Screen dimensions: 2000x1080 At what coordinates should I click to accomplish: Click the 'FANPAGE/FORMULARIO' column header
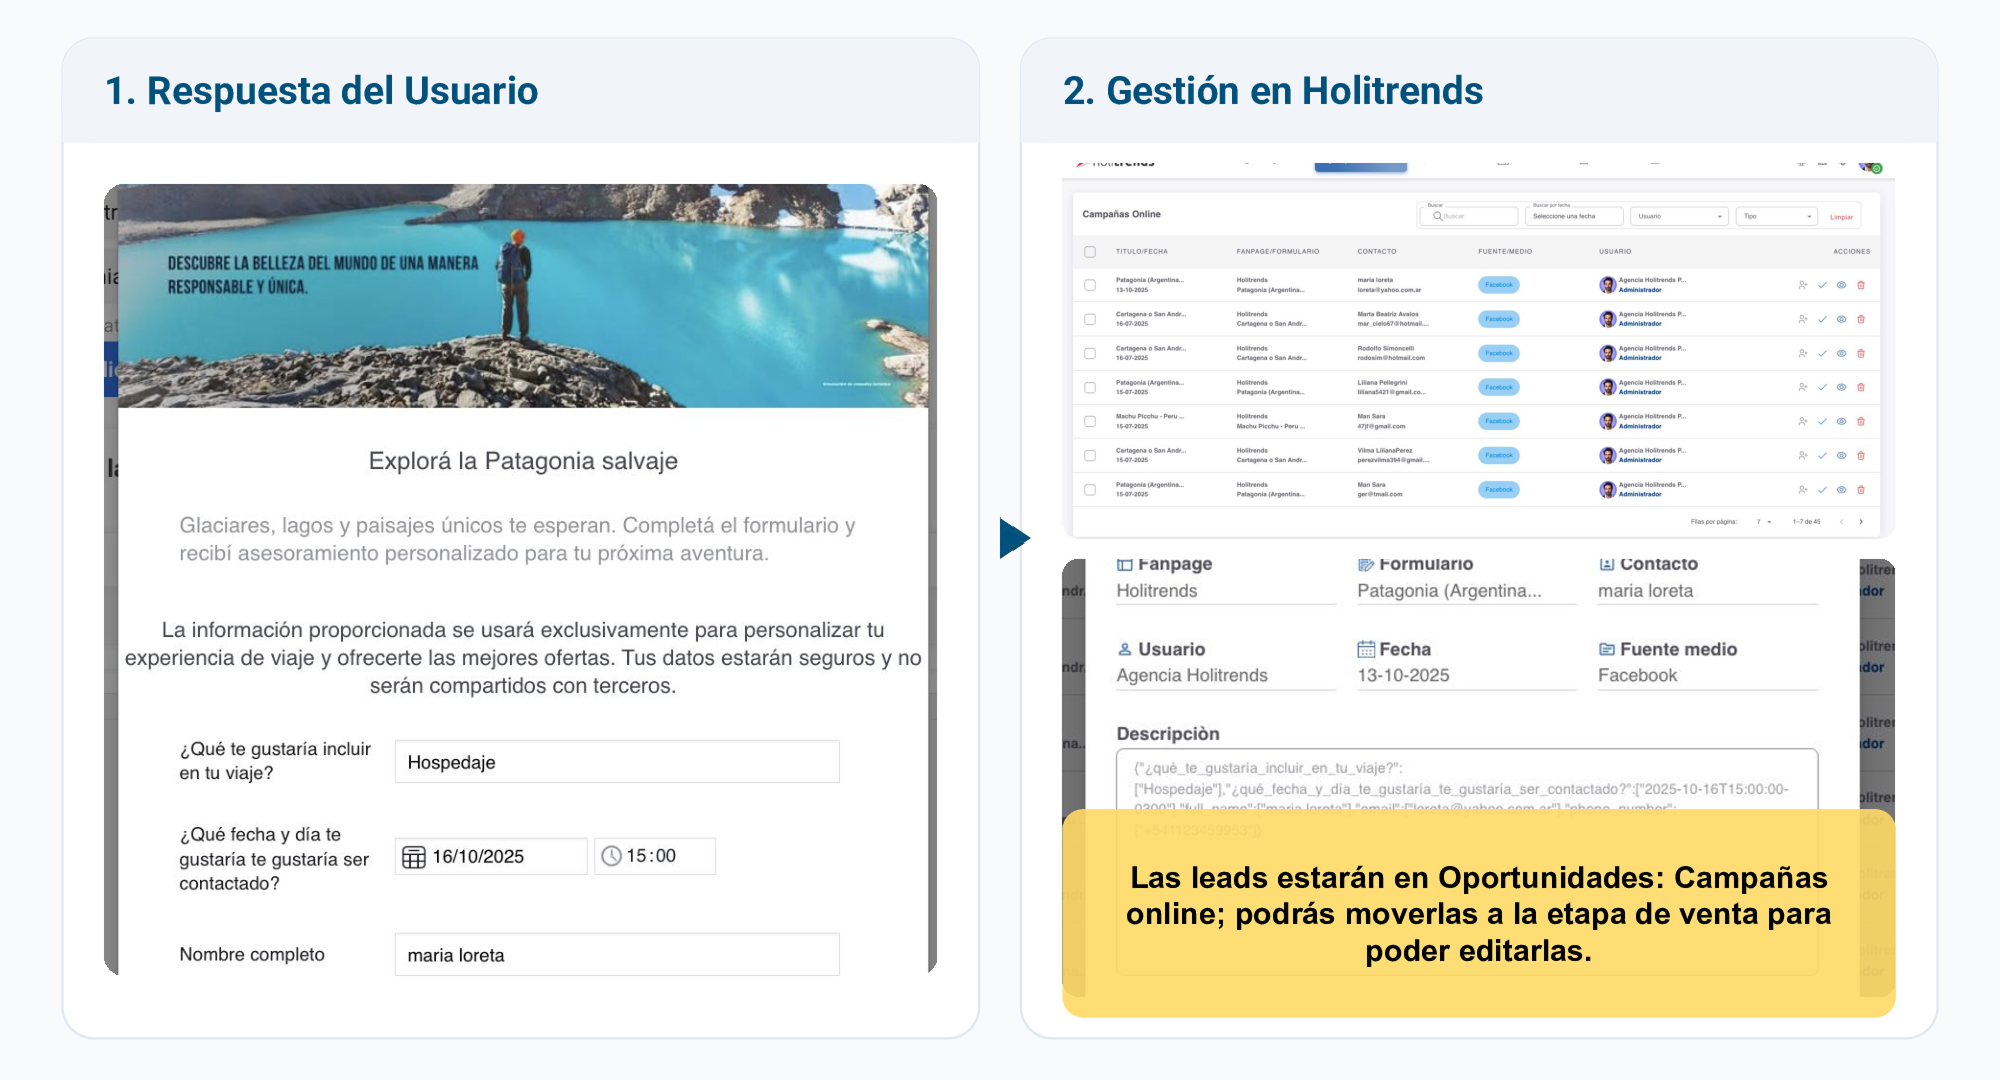click(1278, 251)
